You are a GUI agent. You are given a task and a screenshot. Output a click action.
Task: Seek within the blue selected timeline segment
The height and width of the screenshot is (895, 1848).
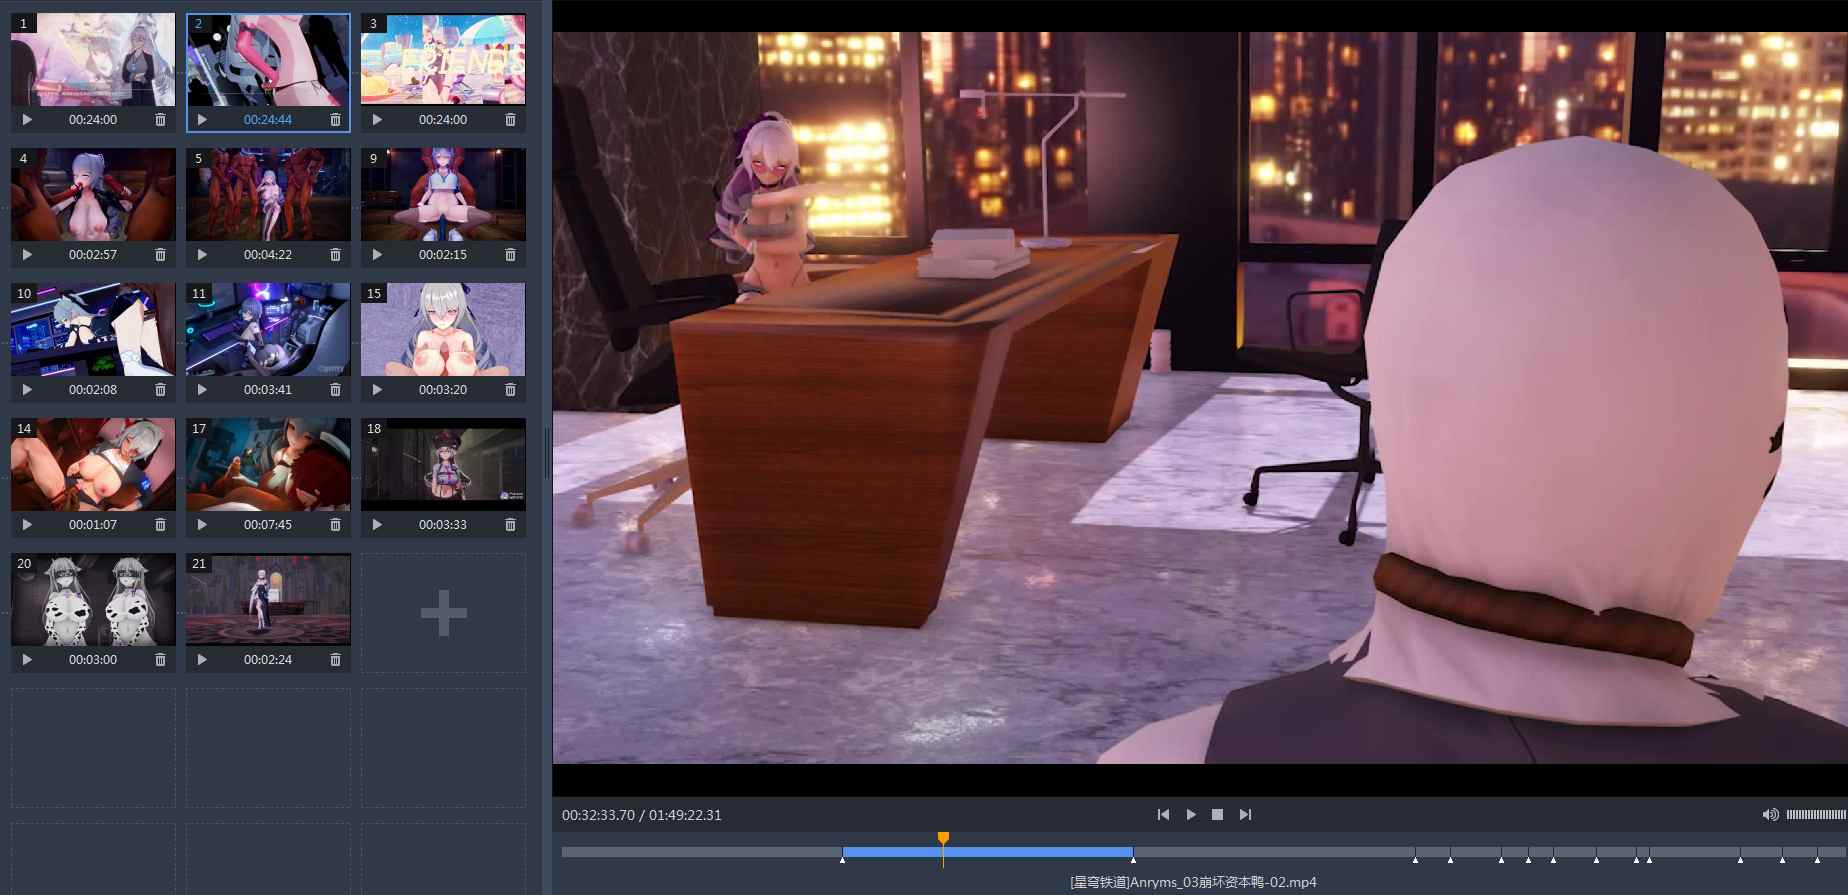point(988,852)
